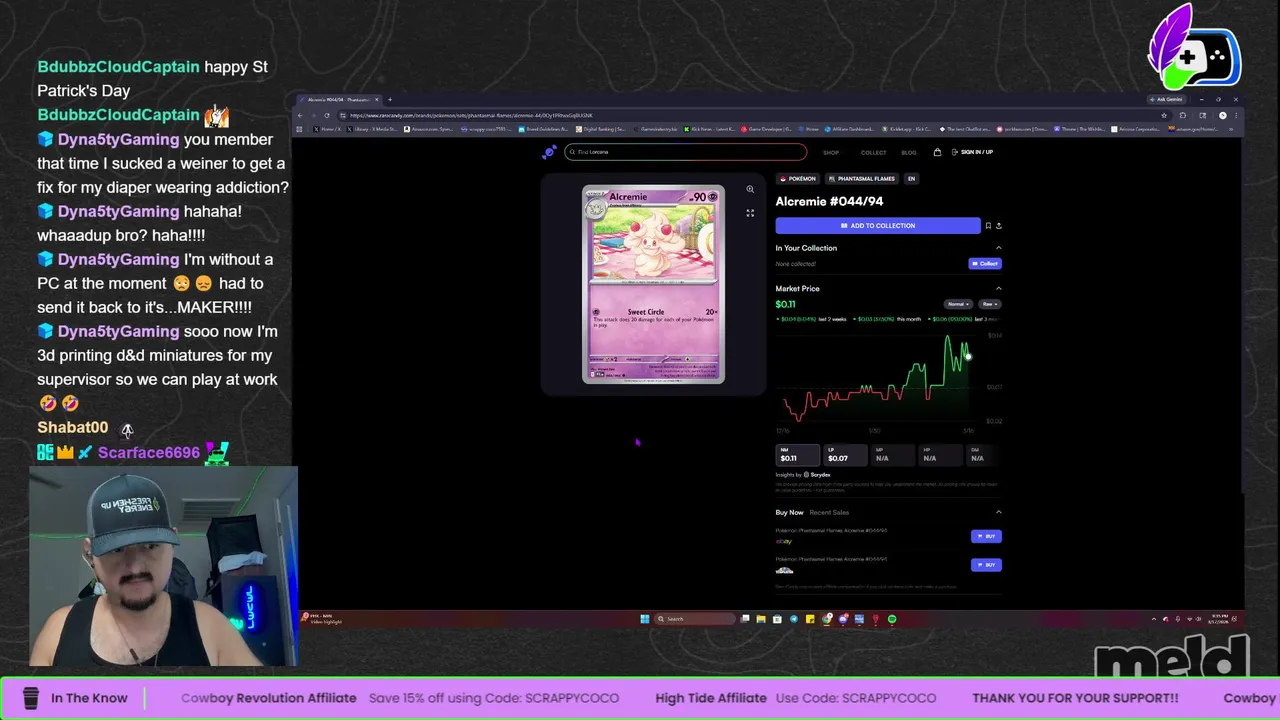The image size is (1280, 720).
Task: Click the browser extensions puzzle icon
Action: 1182,115
